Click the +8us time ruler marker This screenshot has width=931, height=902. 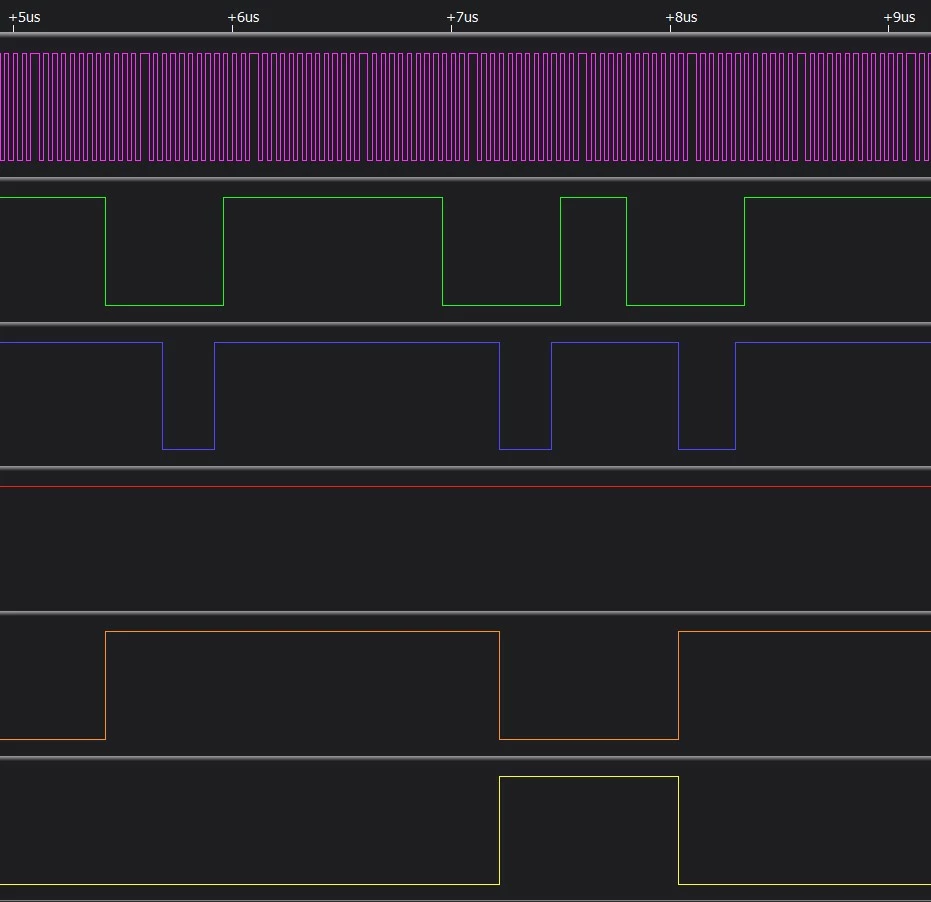point(681,17)
